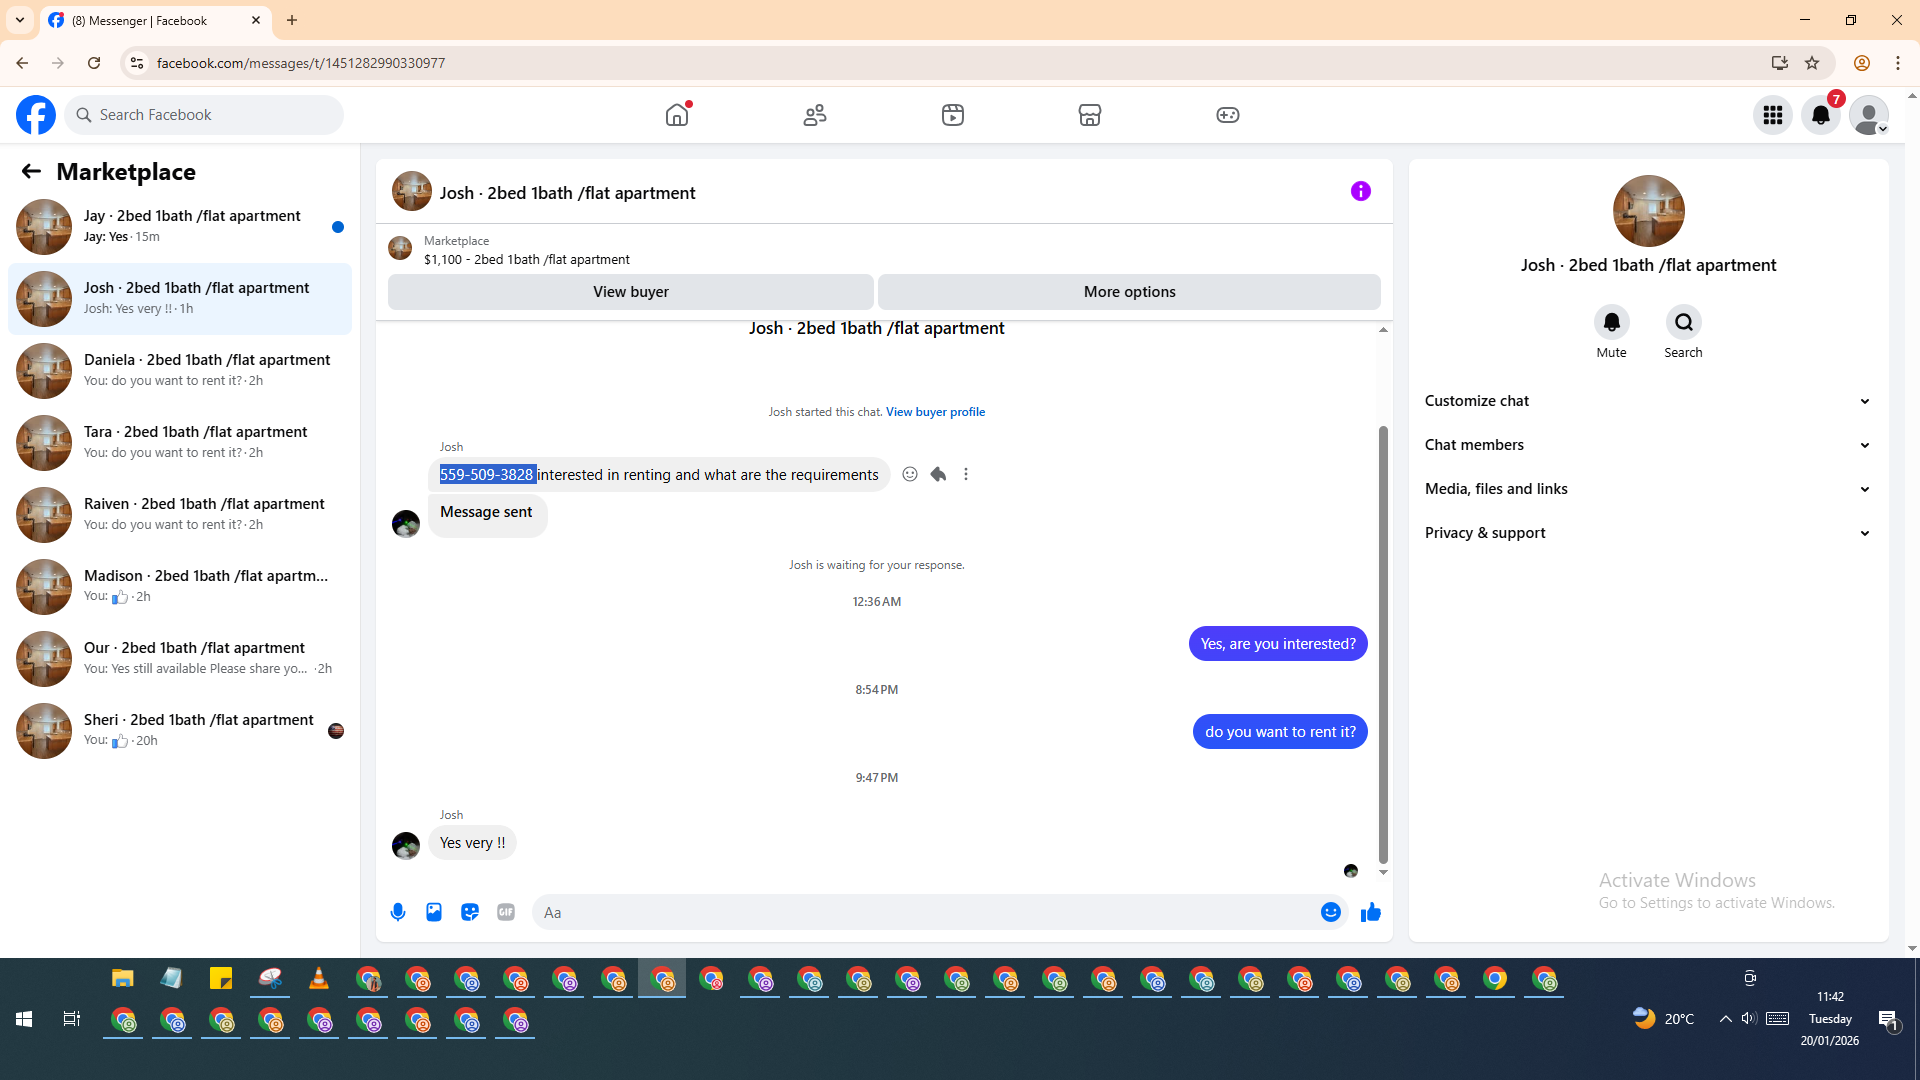This screenshot has width=1920, height=1080.
Task: Open Sheri's apartment conversation
Action: pyautogui.click(x=180, y=731)
